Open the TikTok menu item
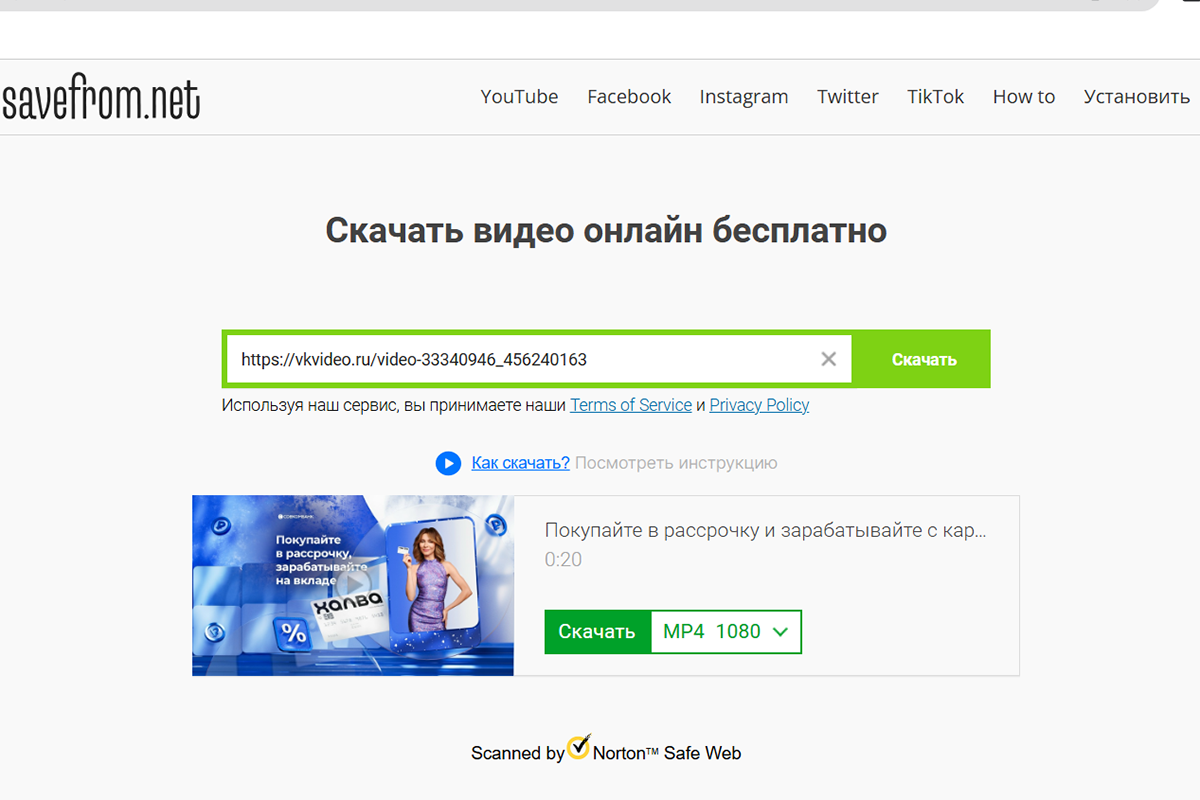Viewport: 1200px width, 800px height. (936, 97)
